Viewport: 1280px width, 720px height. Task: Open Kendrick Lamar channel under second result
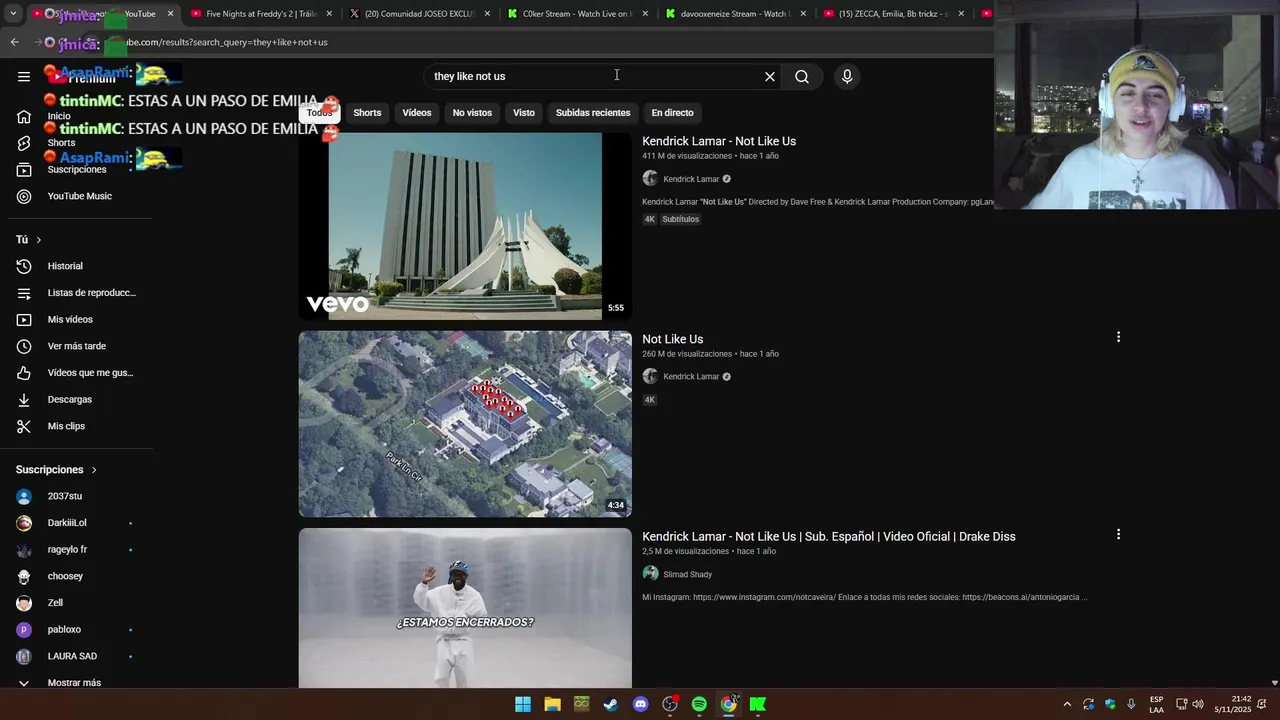[x=691, y=377]
